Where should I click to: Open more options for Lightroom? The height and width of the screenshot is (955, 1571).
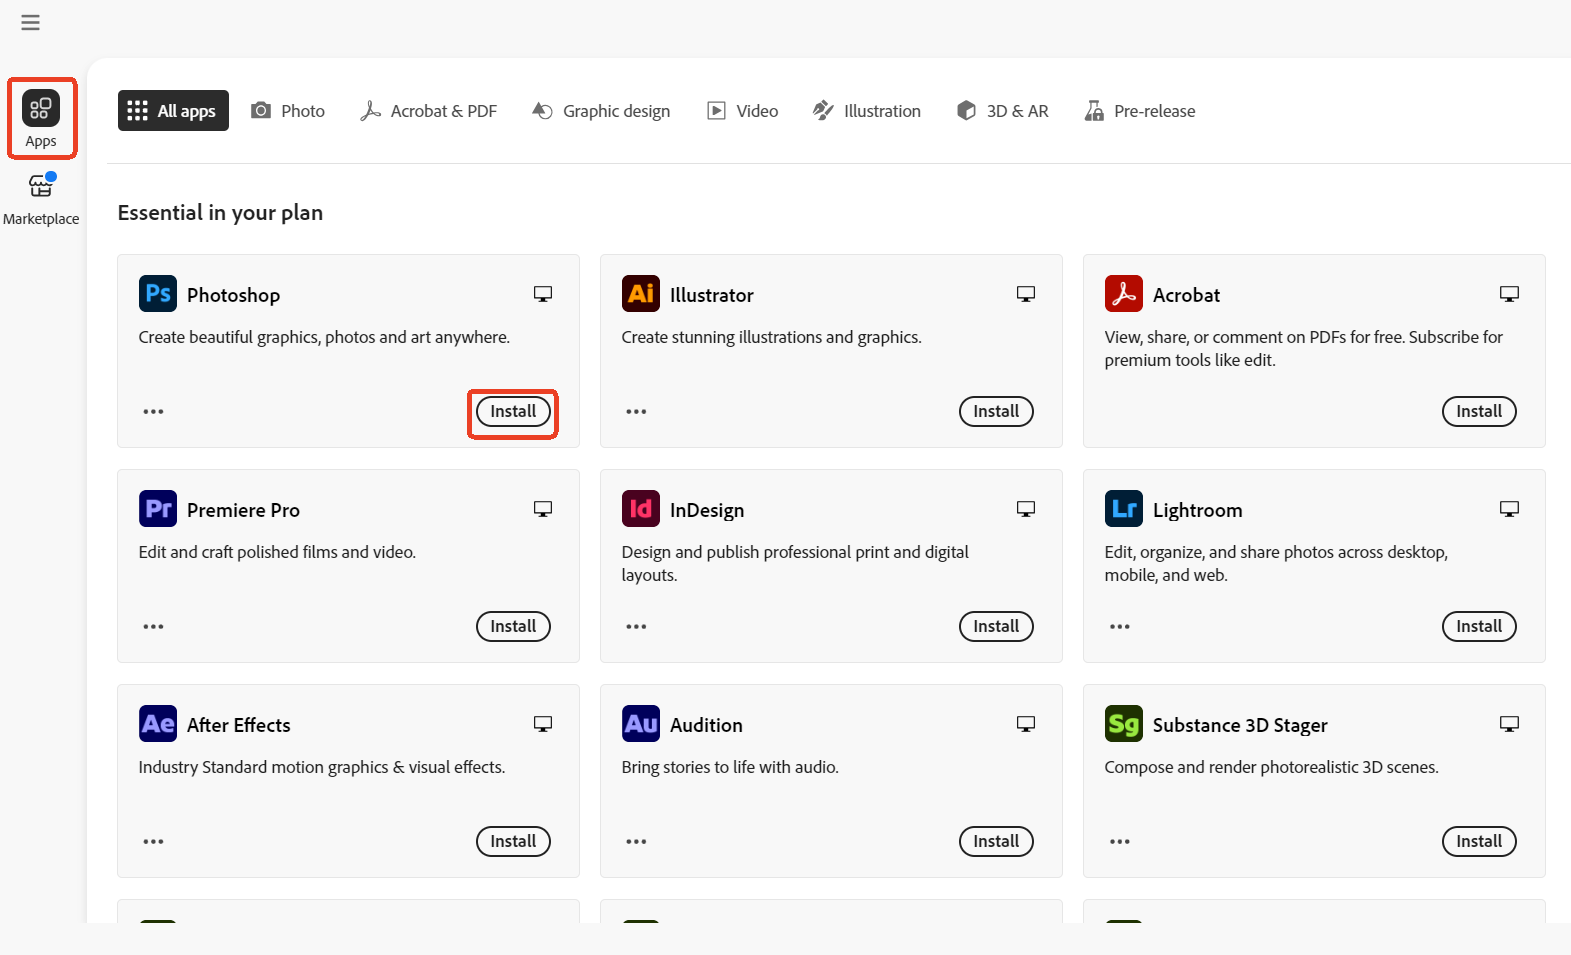point(1119,627)
